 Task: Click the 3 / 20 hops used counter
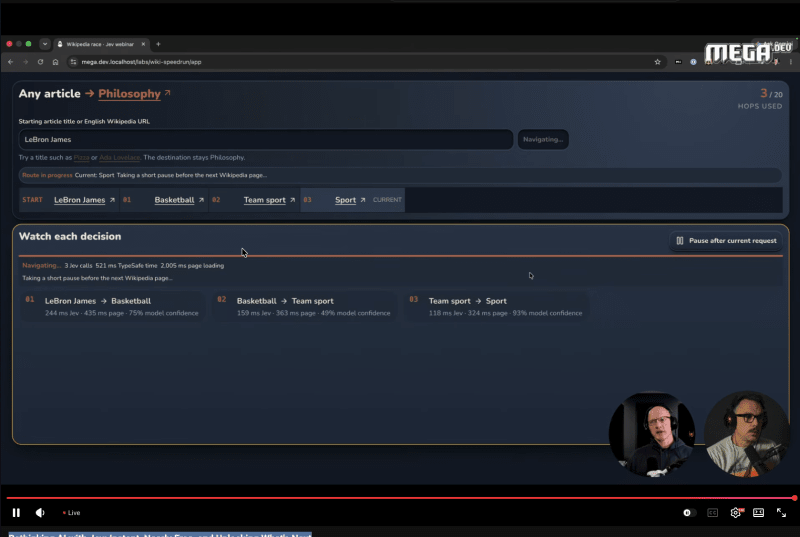pyautogui.click(x=760, y=99)
